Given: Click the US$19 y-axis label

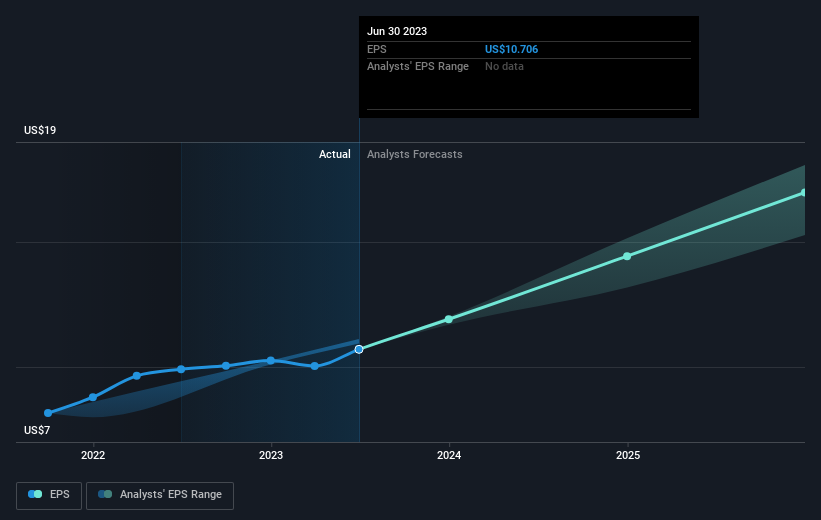Looking at the screenshot, I should (x=41, y=131).
